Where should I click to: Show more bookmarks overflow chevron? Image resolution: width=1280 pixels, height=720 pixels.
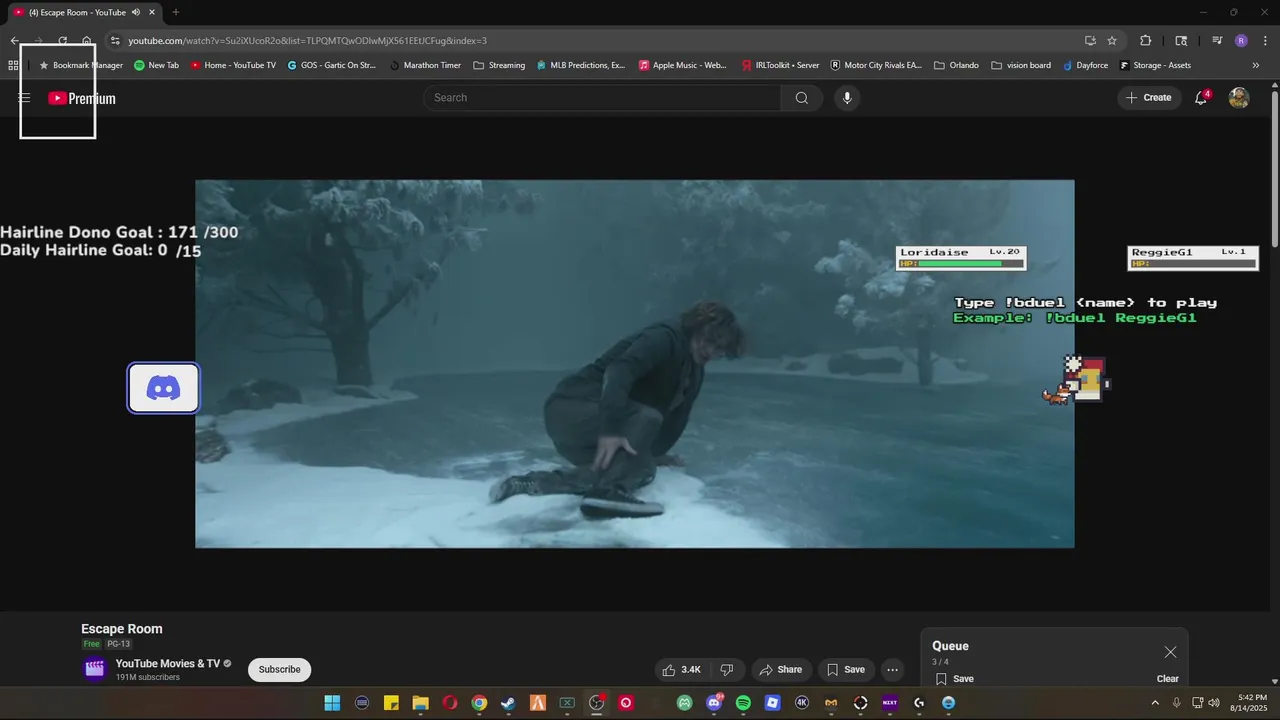pos(1256,65)
